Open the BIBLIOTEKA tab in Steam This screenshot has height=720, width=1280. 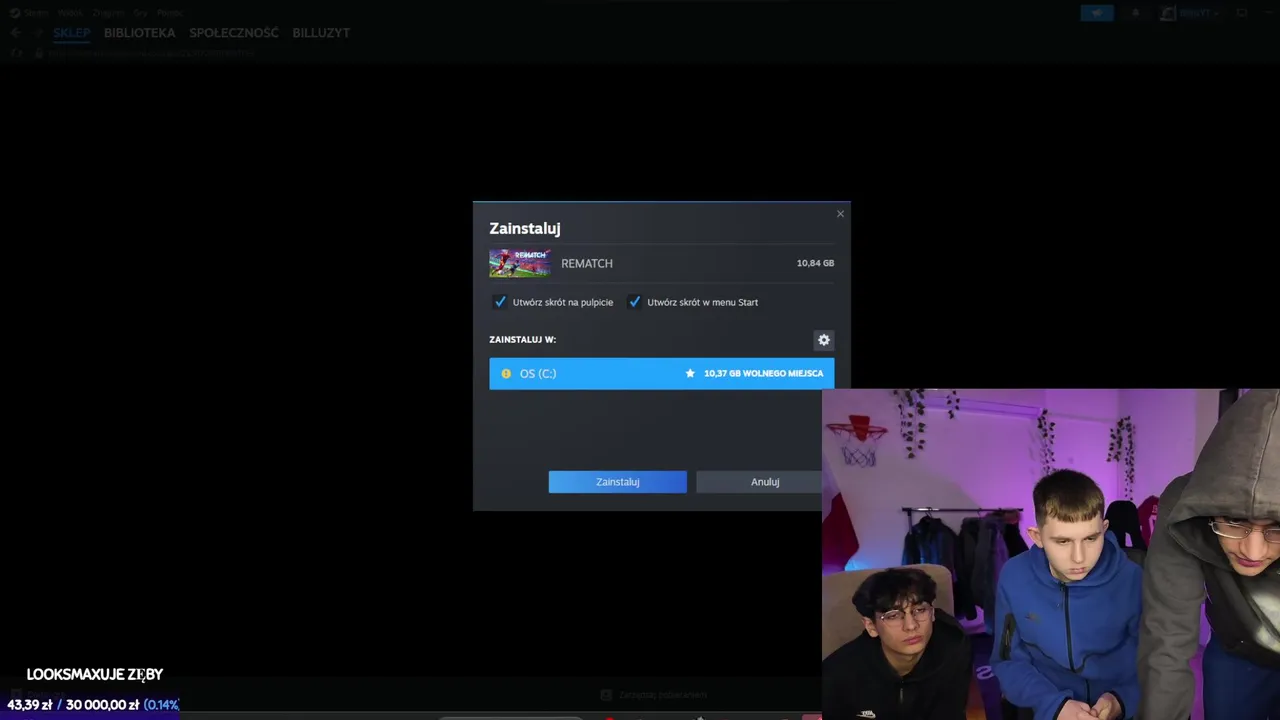139,33
